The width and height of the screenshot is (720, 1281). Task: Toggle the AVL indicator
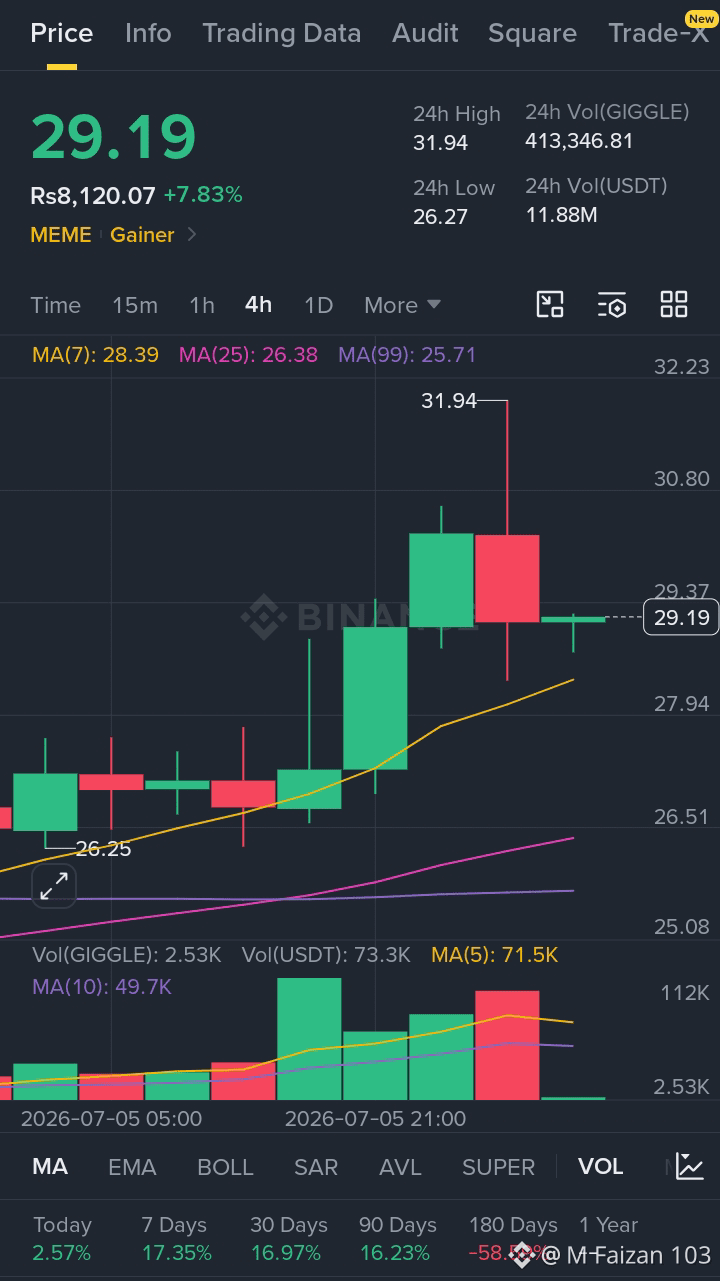coord(400,1167)
